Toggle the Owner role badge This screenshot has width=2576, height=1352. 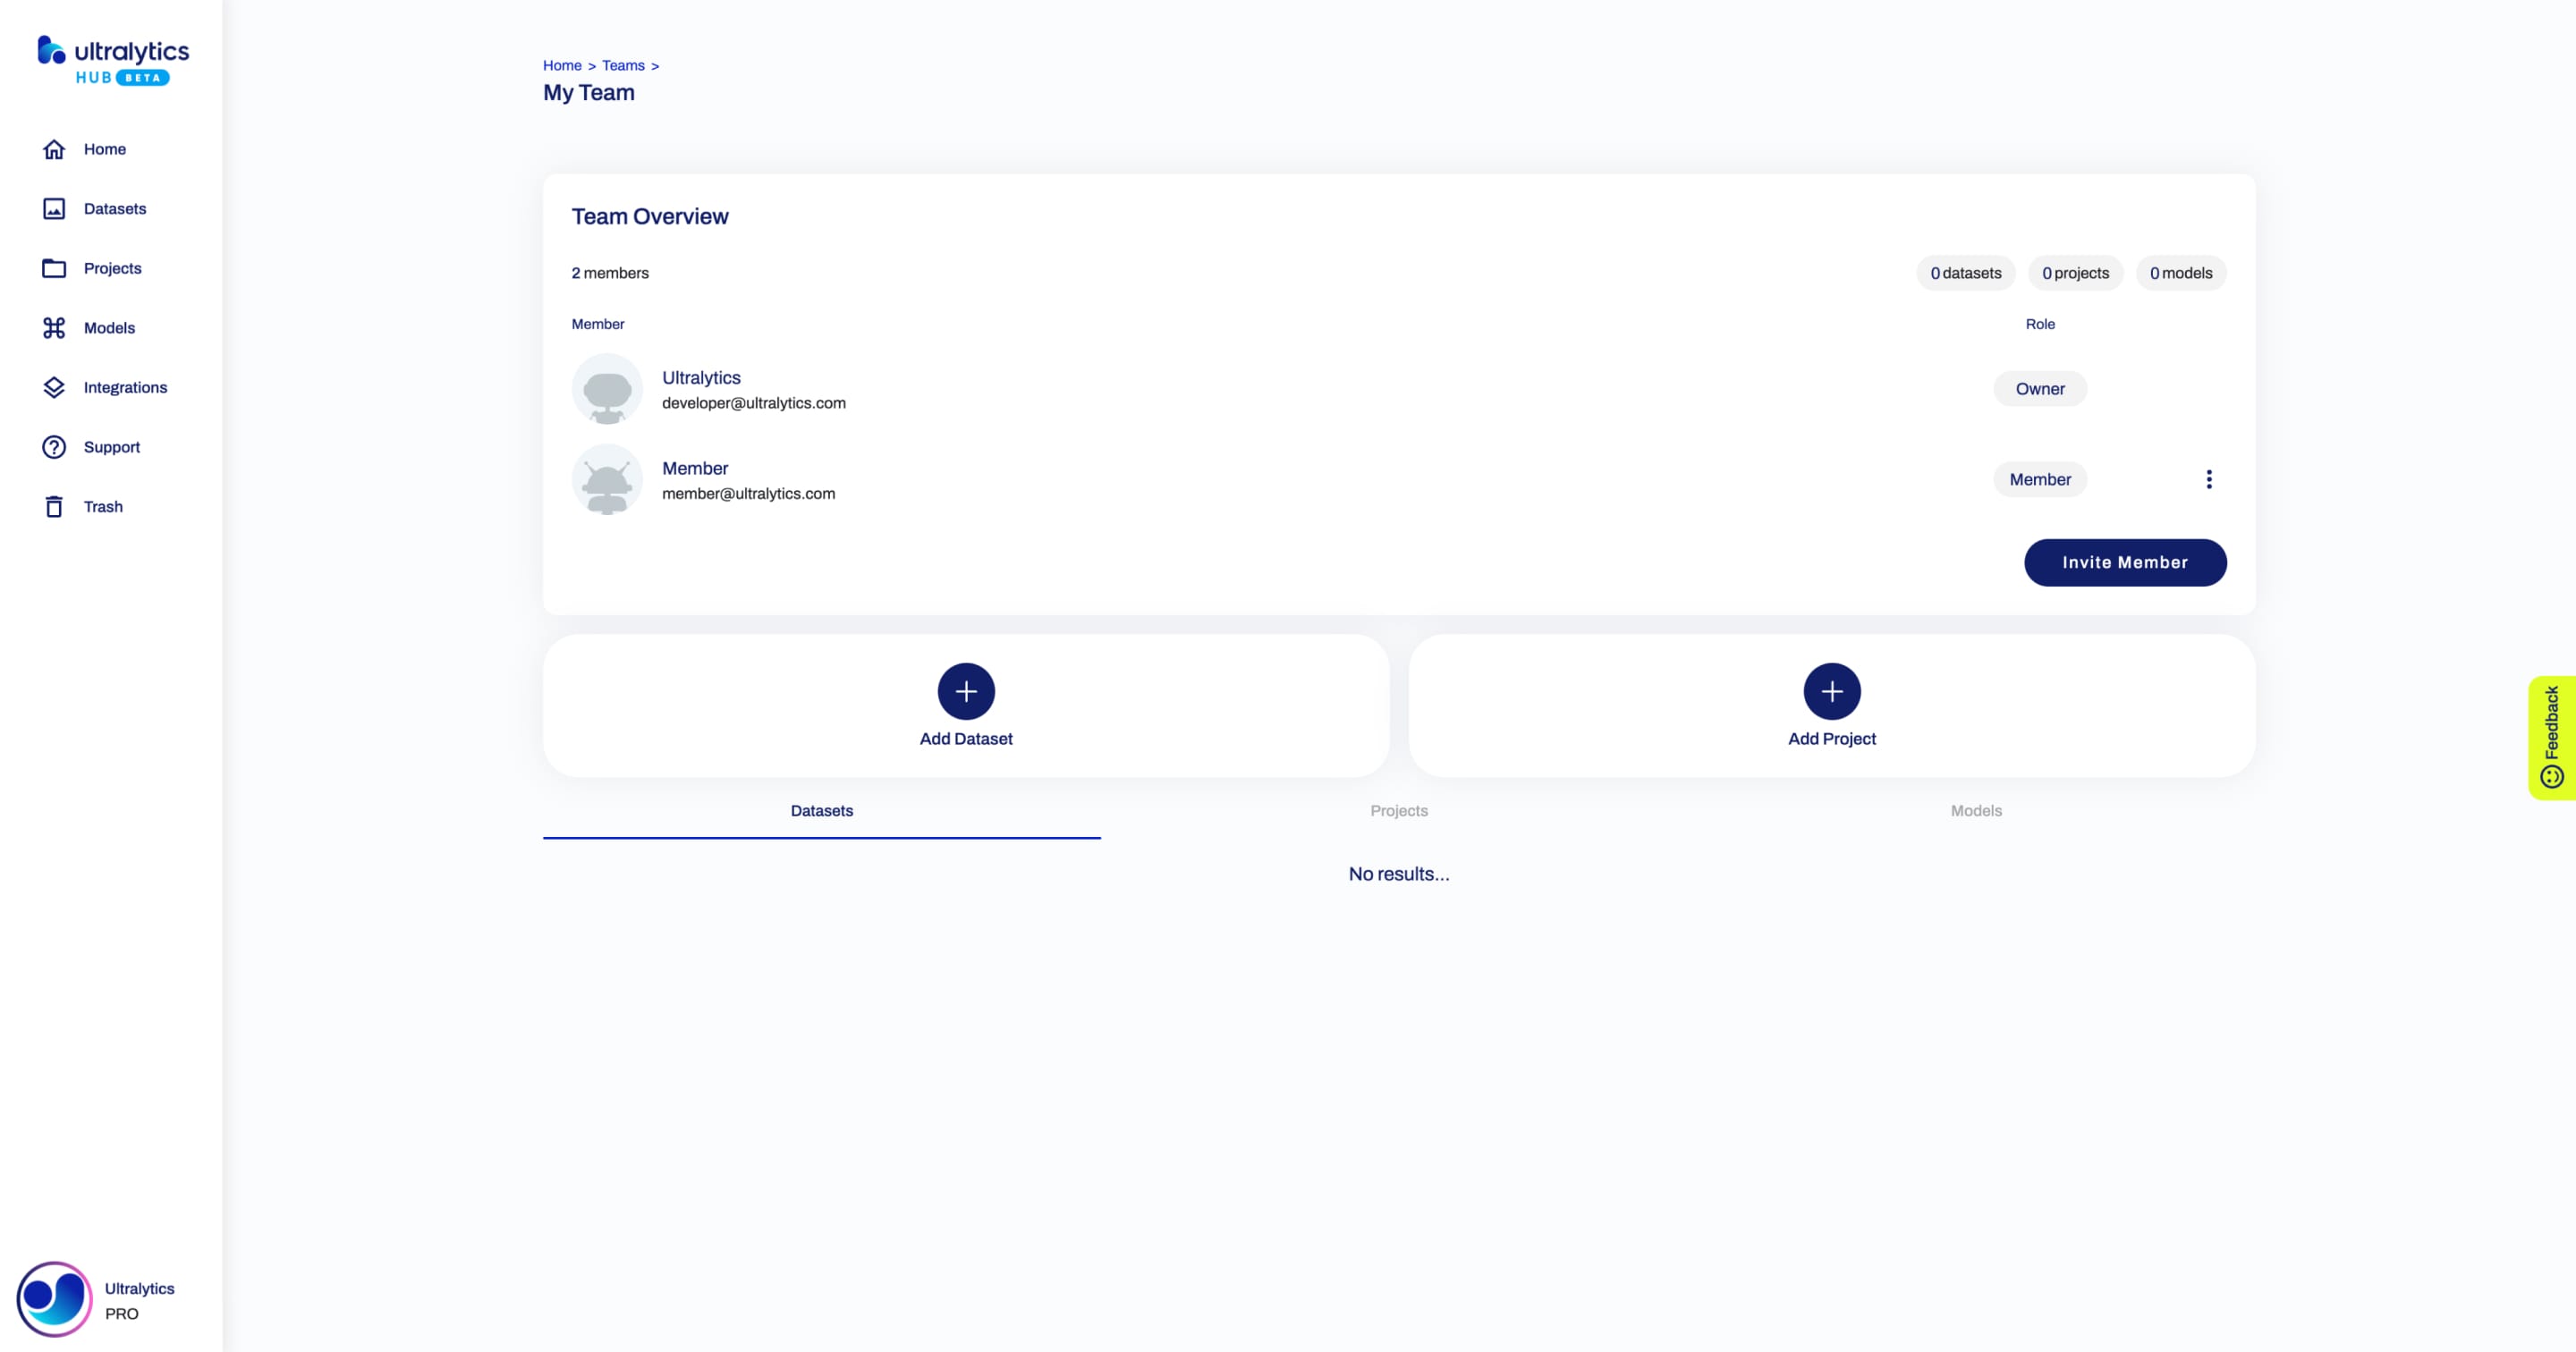click(x=2039, y=388)
